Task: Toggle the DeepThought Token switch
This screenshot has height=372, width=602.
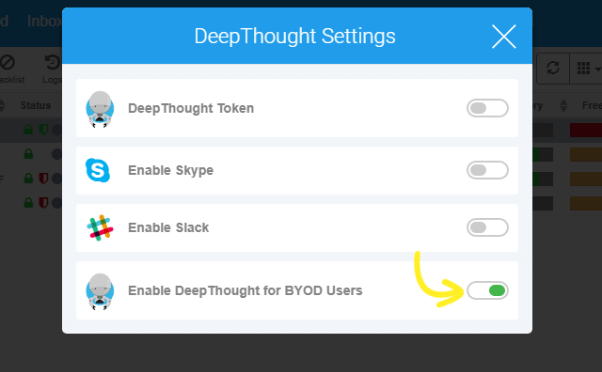Action: pyautogui.click(x=488, y=108)
